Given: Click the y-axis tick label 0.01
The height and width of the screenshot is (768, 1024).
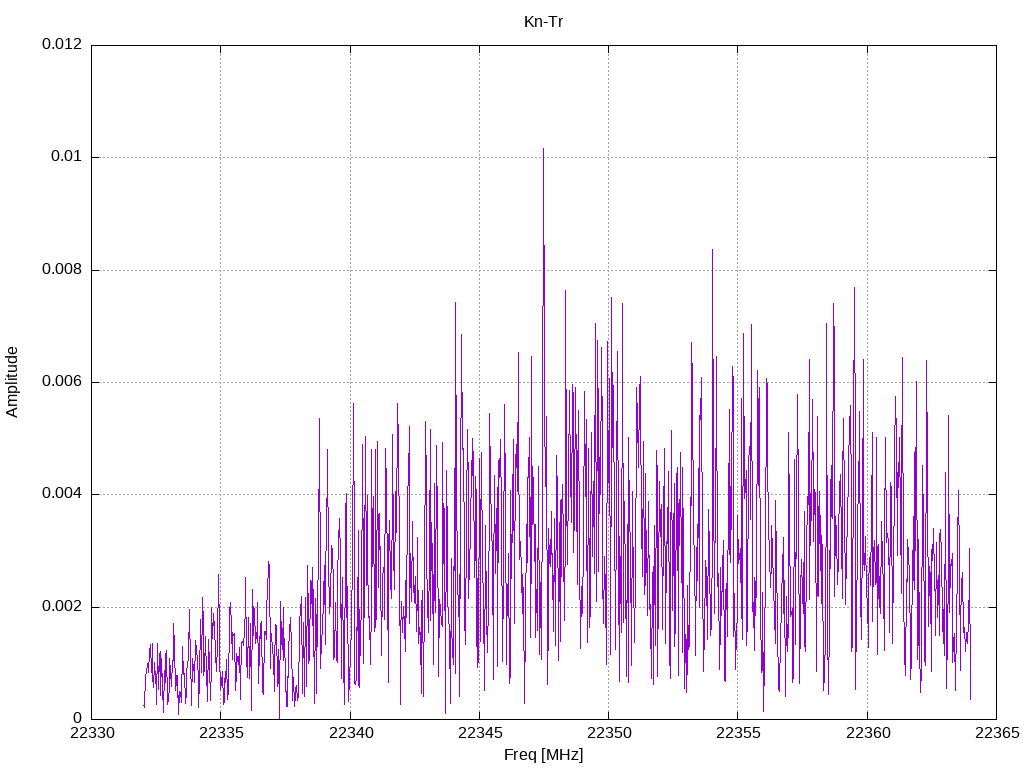Looking at the screenshot, I should (67, 157).
